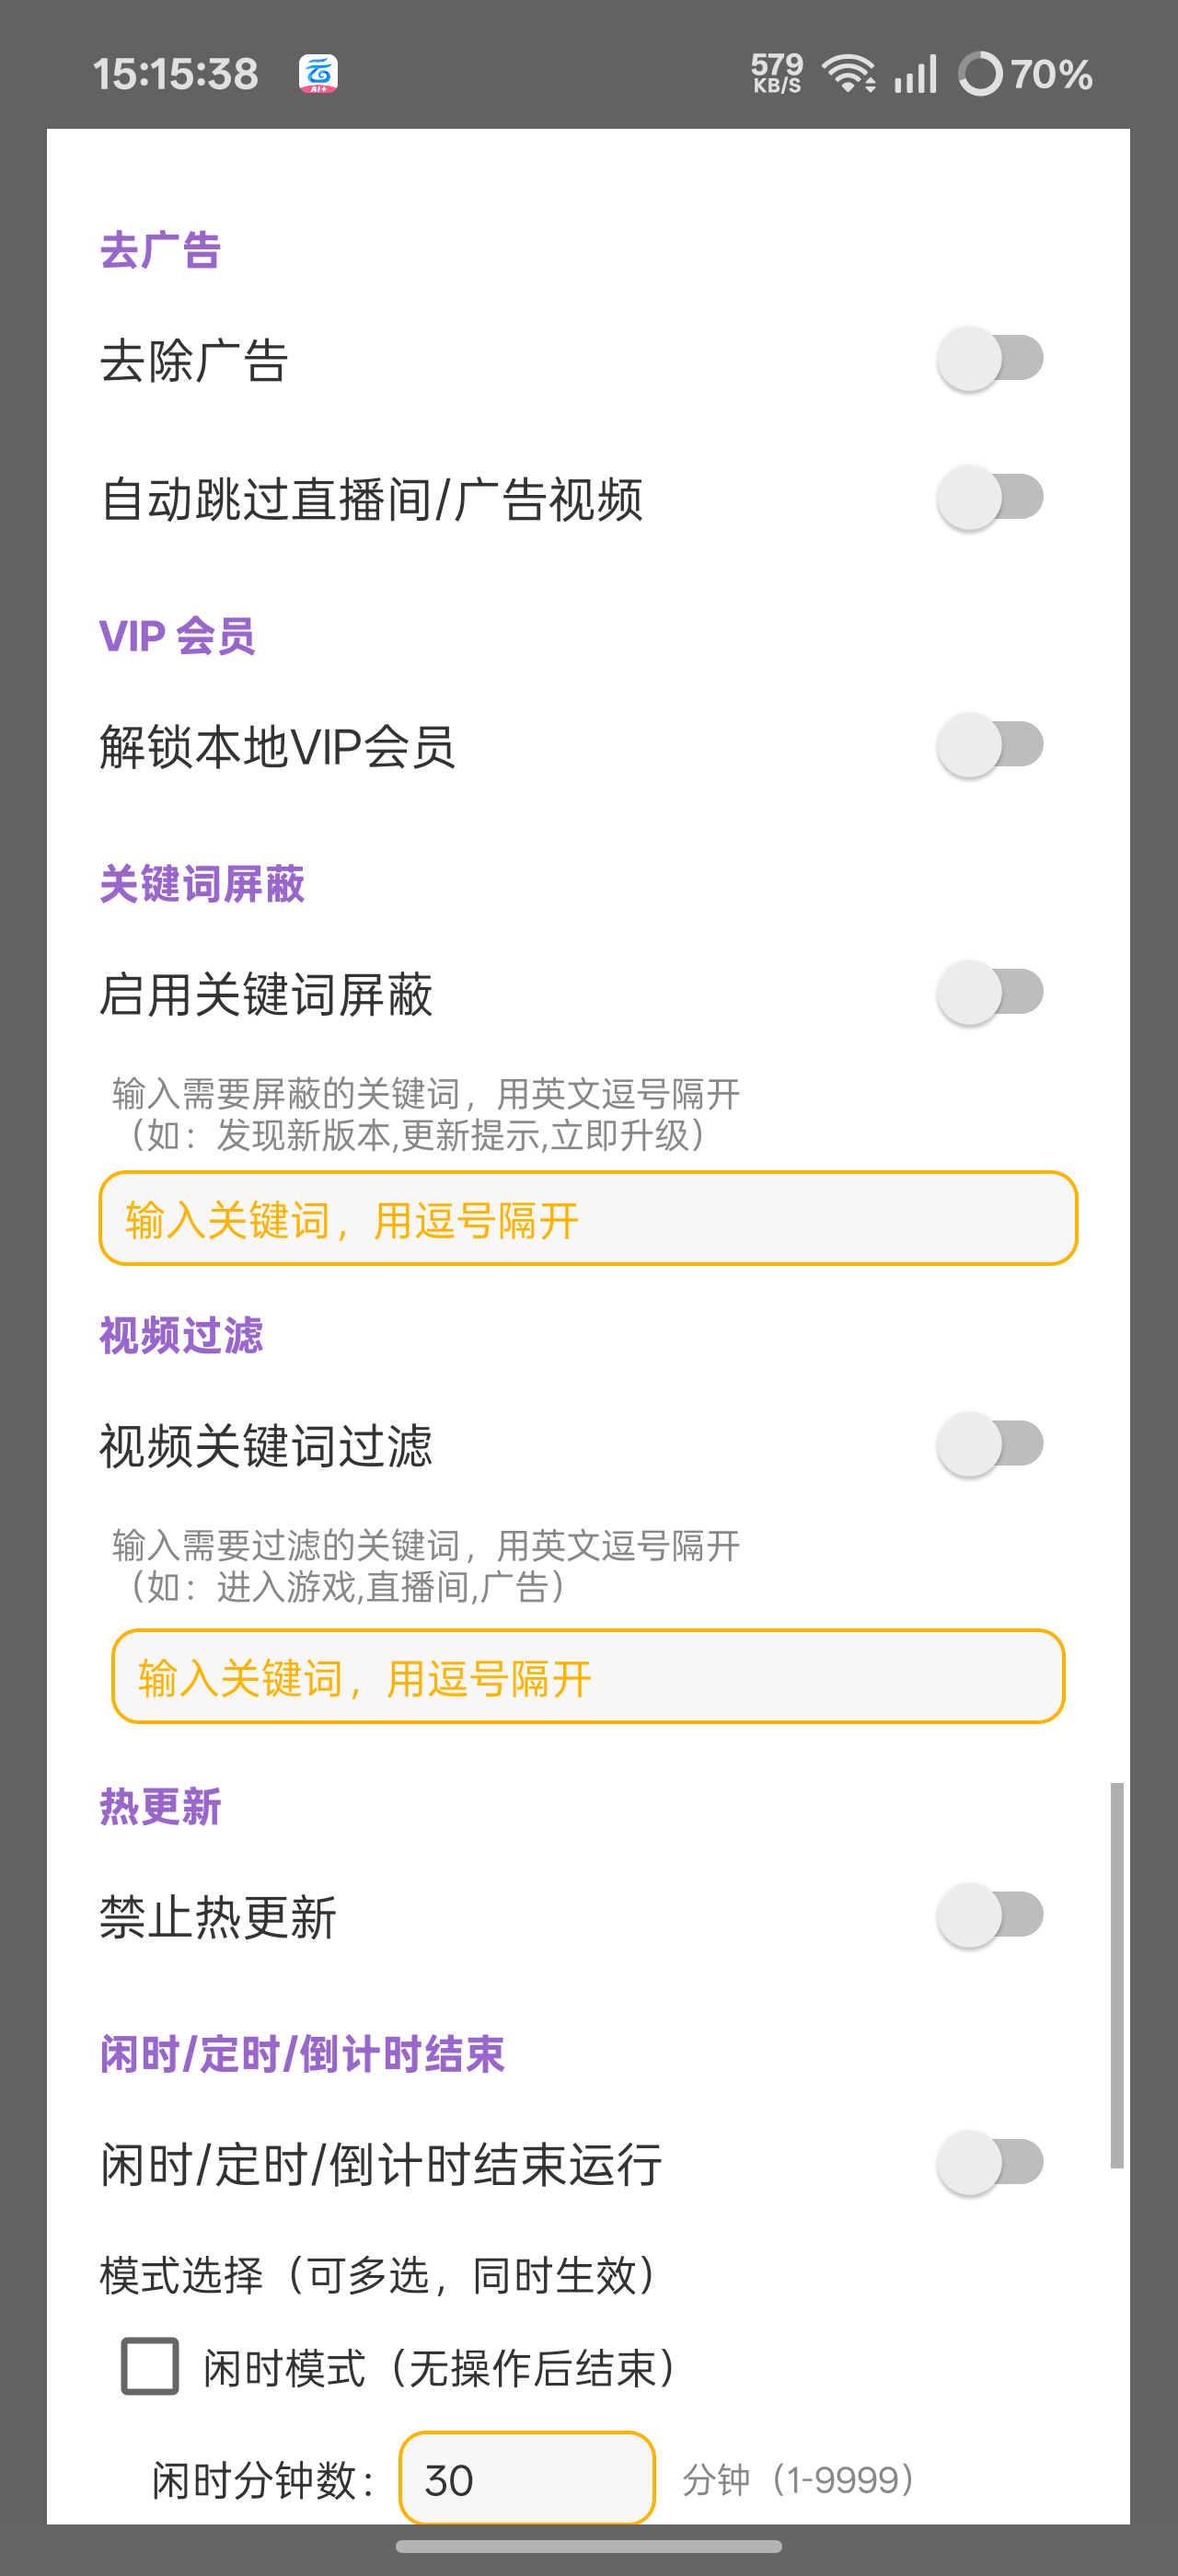Tap the status bar clock
1178x2576 pixels.
[176, 74]
